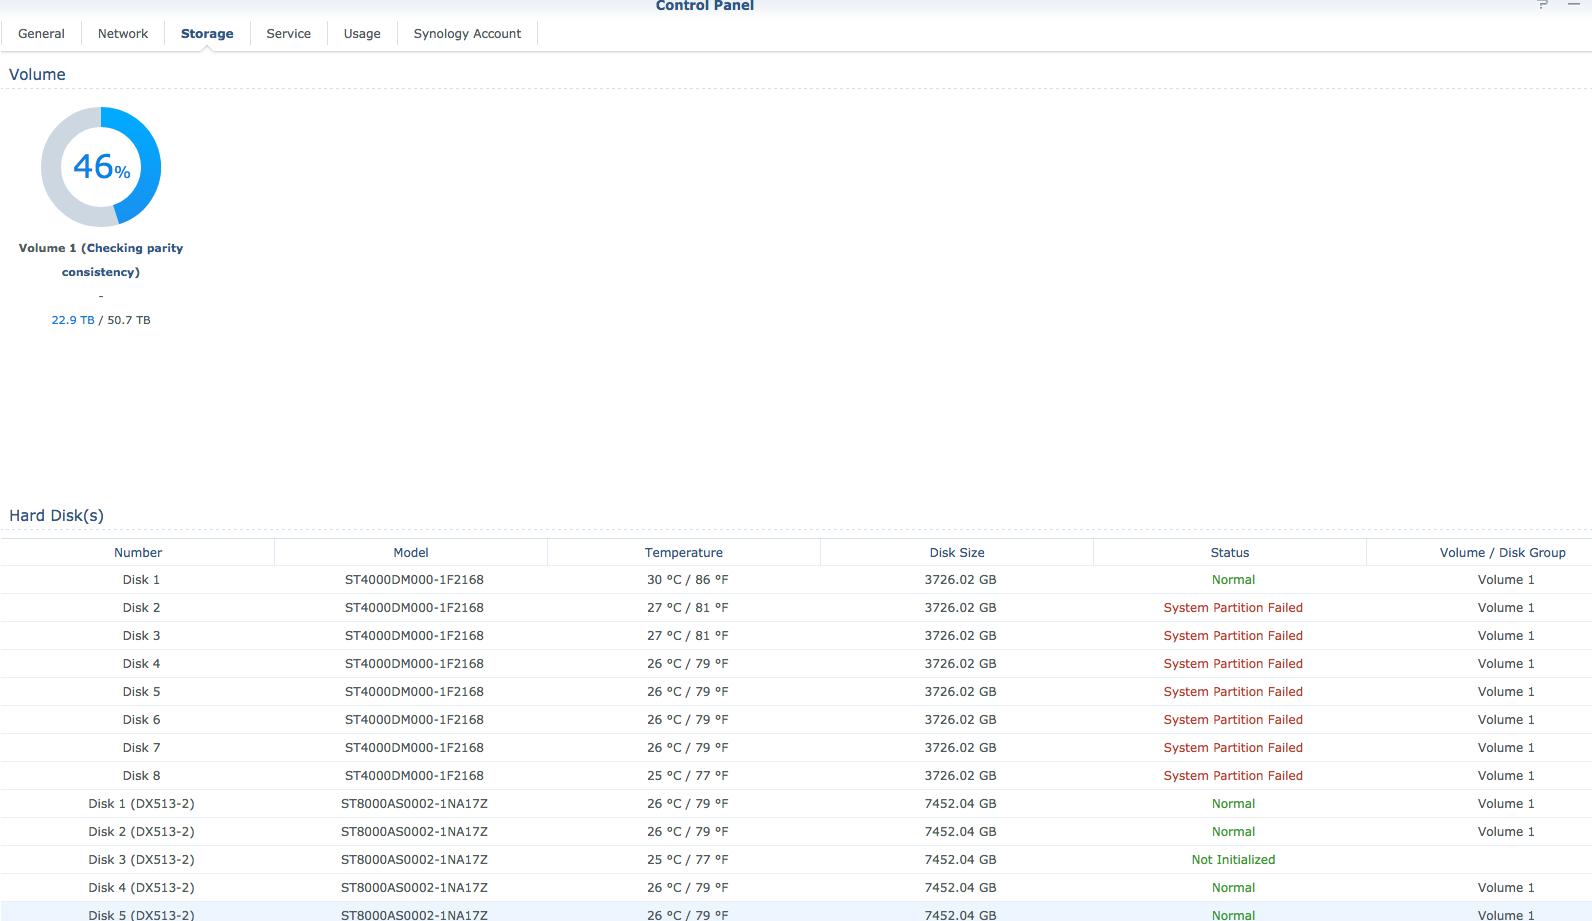Select the Storage tab

tap(207, 34)
